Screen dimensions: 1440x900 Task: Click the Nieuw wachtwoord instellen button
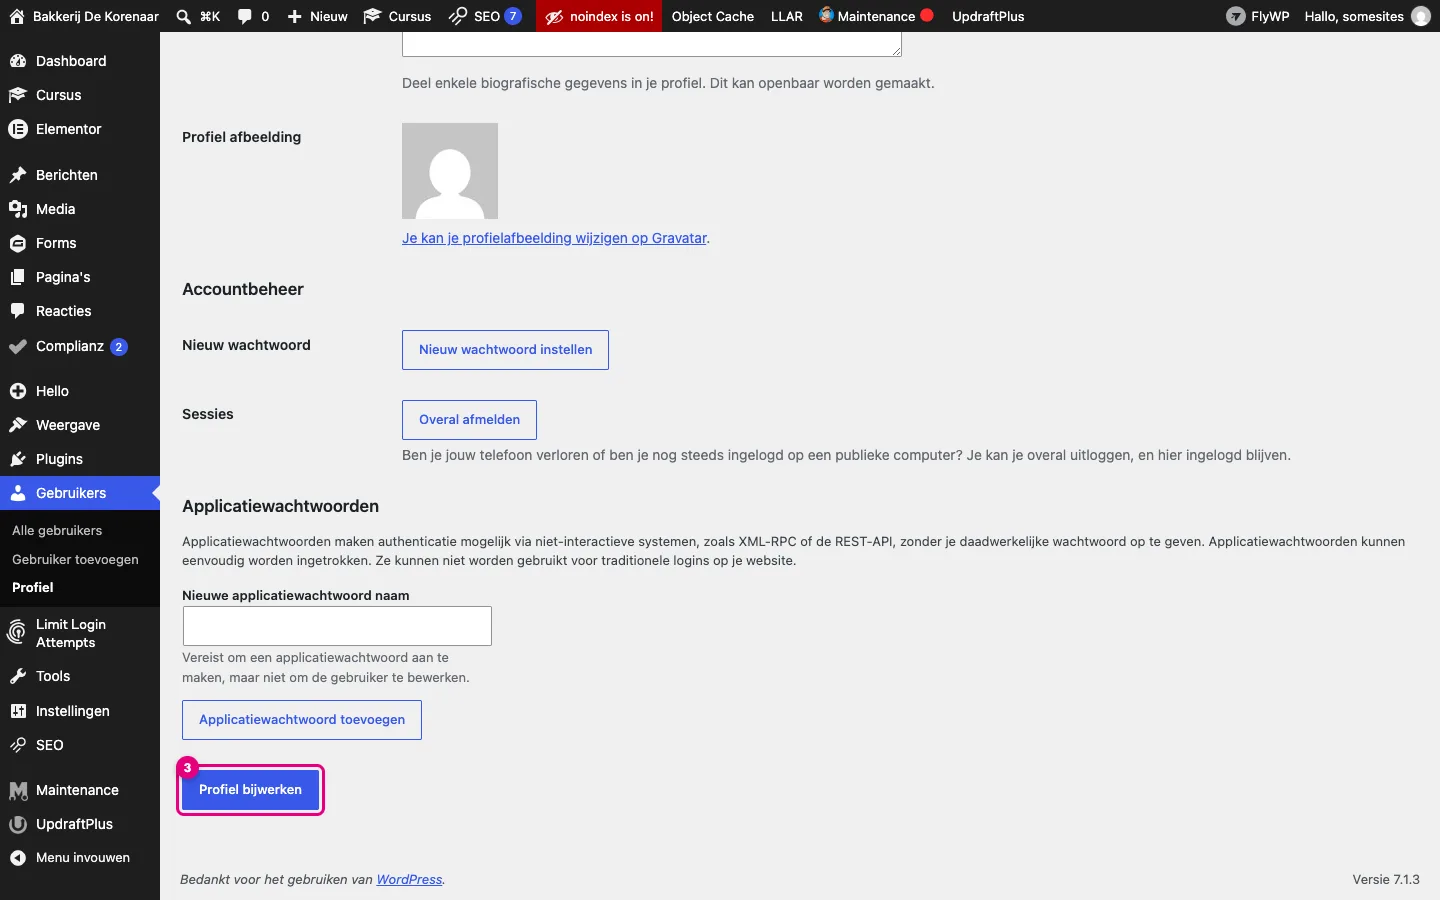[x=505, y=350]
